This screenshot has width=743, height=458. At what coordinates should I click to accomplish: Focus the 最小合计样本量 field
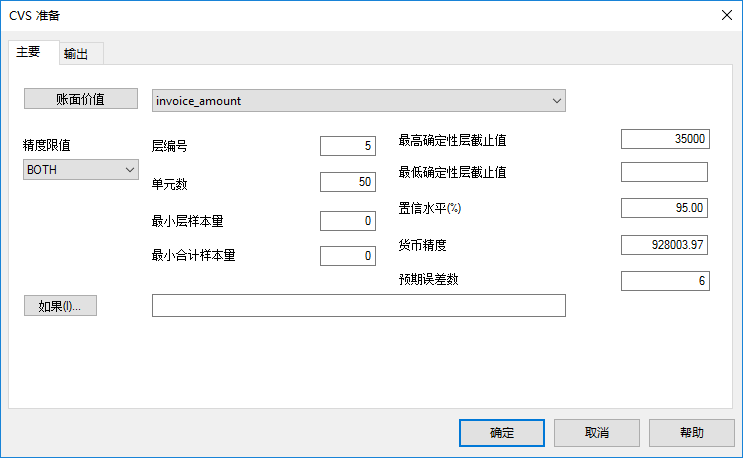(x=348, y=255)
